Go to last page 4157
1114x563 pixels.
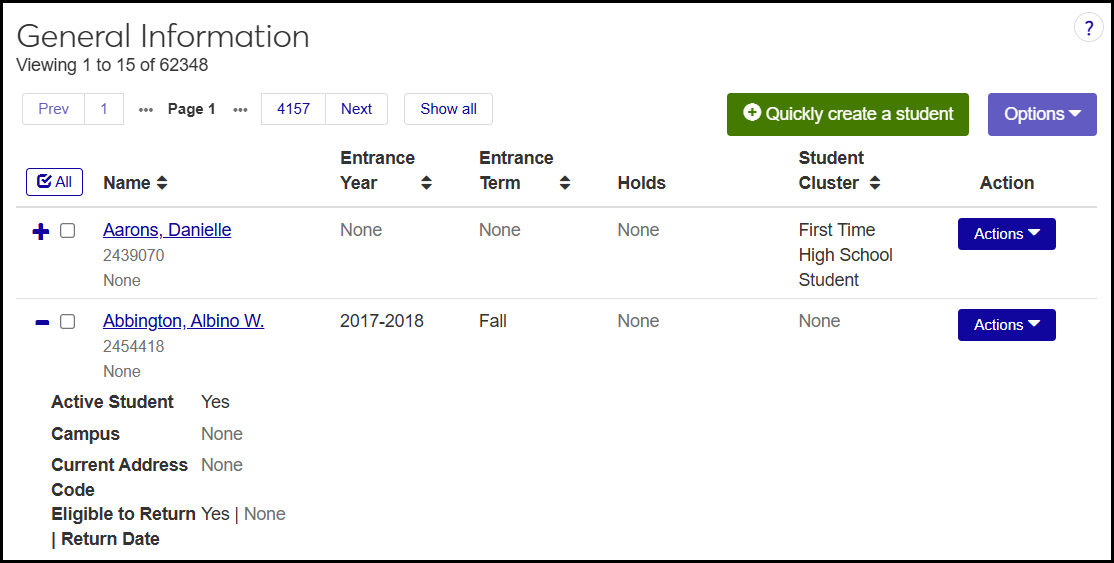(293, 109)
